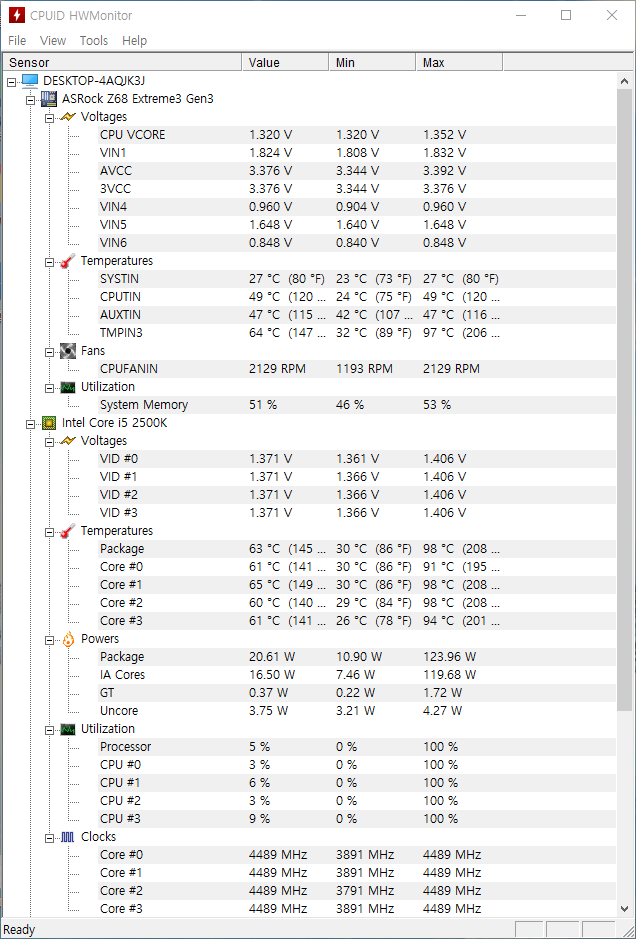Select the Core #2 clock row

(357, 890)
